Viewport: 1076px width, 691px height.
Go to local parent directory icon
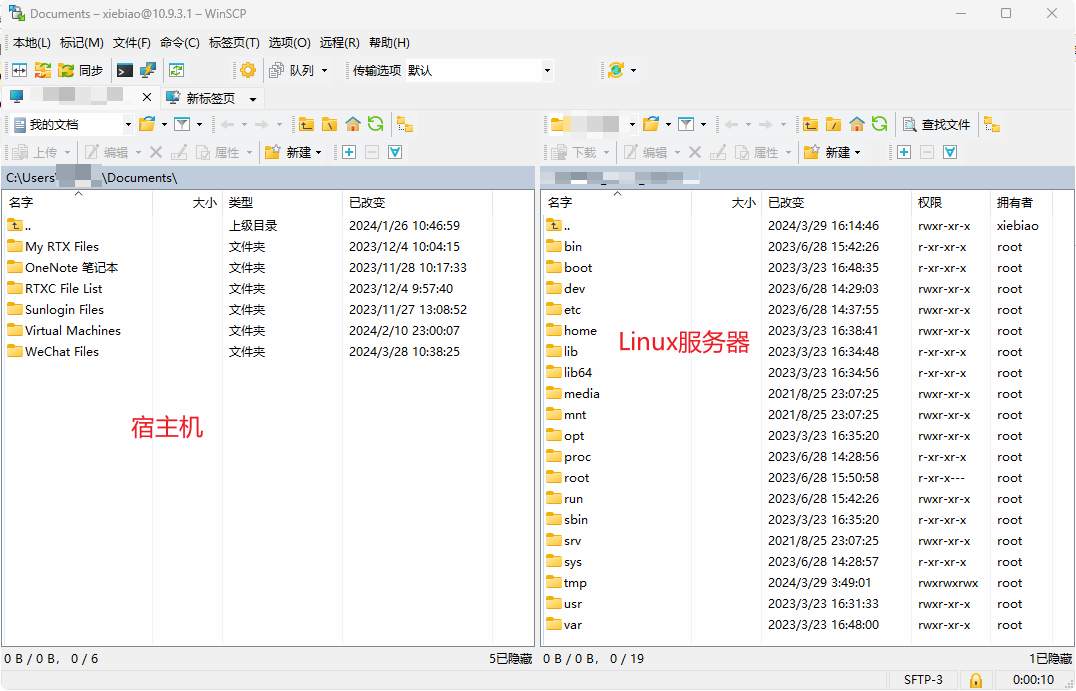click(x=306, y=124)
